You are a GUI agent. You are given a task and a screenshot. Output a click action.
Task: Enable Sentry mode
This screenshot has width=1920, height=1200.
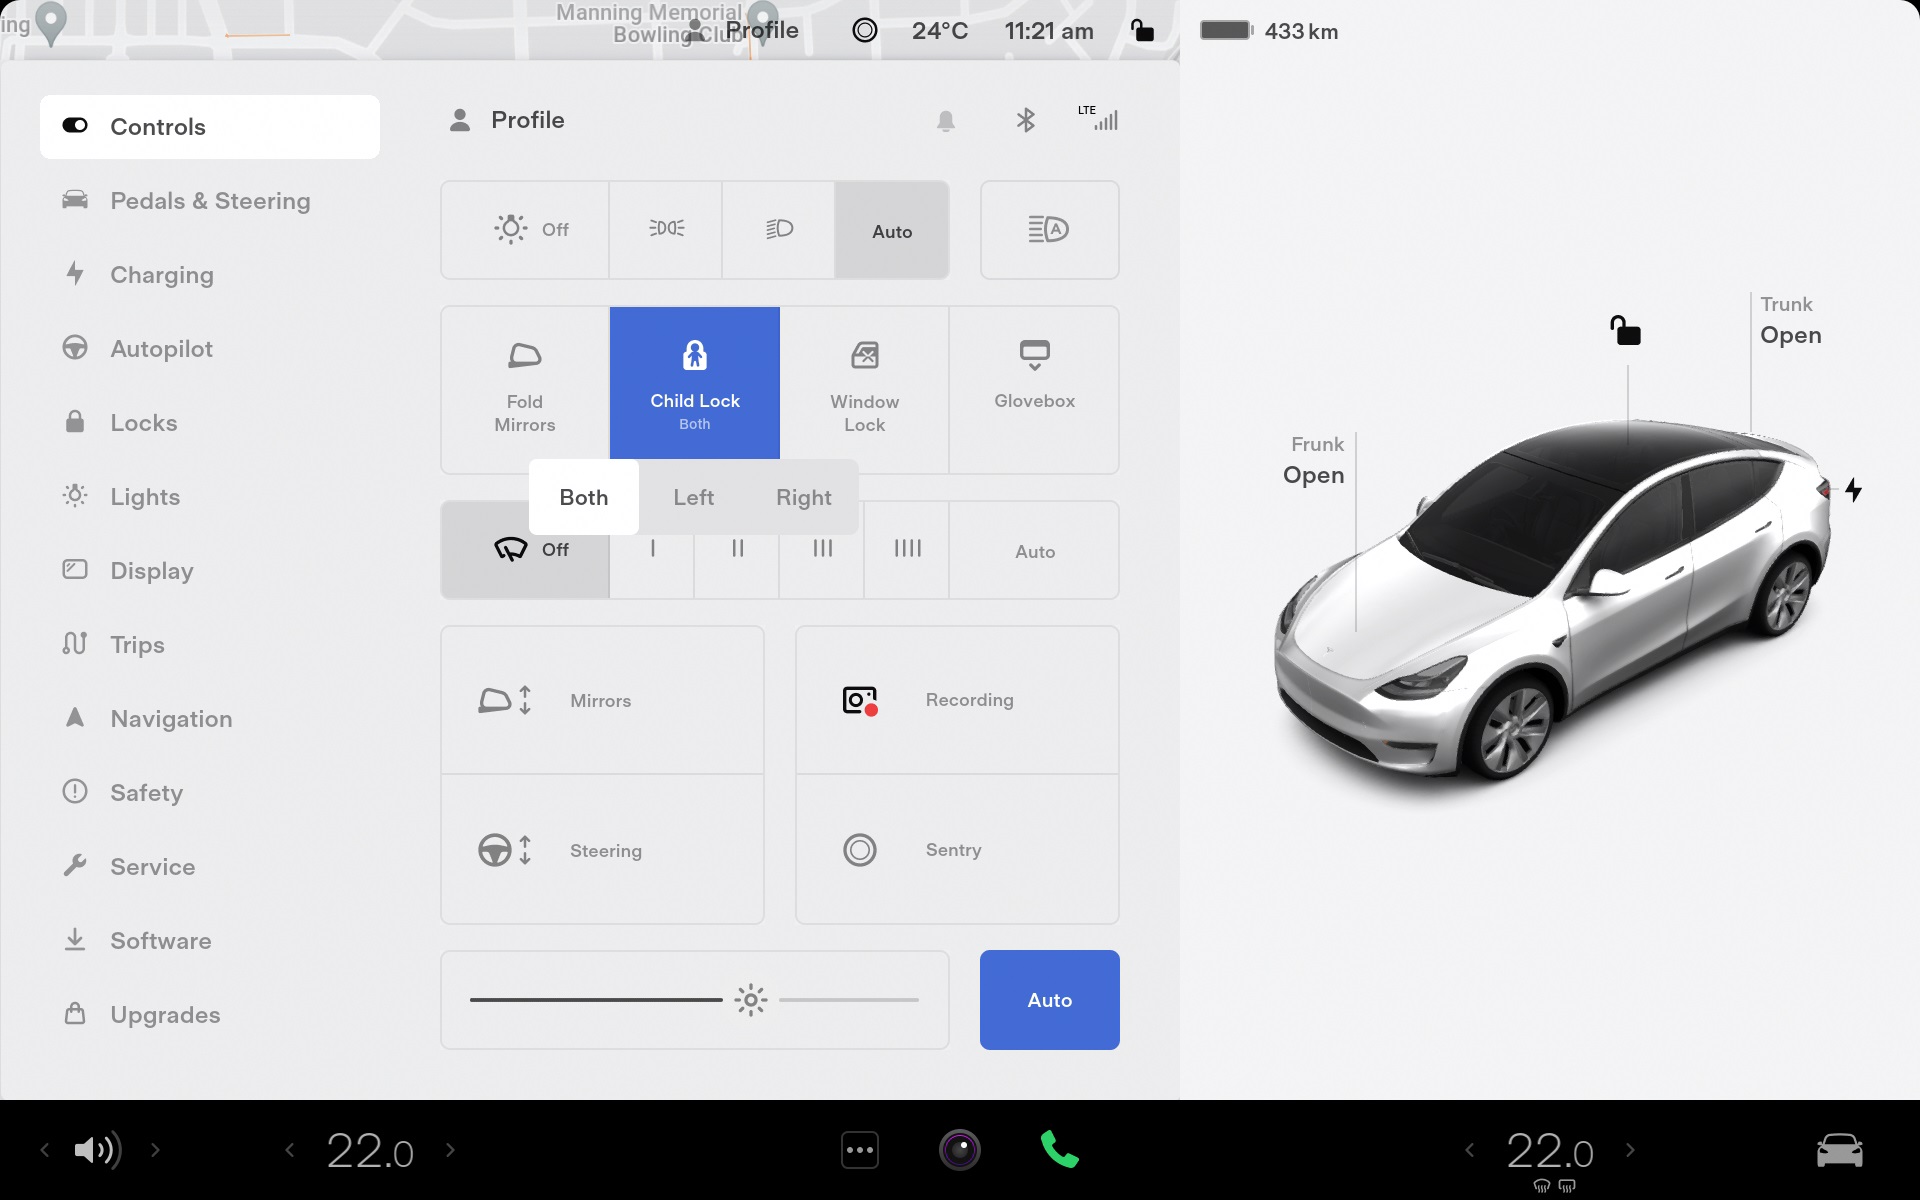[957, 850]
